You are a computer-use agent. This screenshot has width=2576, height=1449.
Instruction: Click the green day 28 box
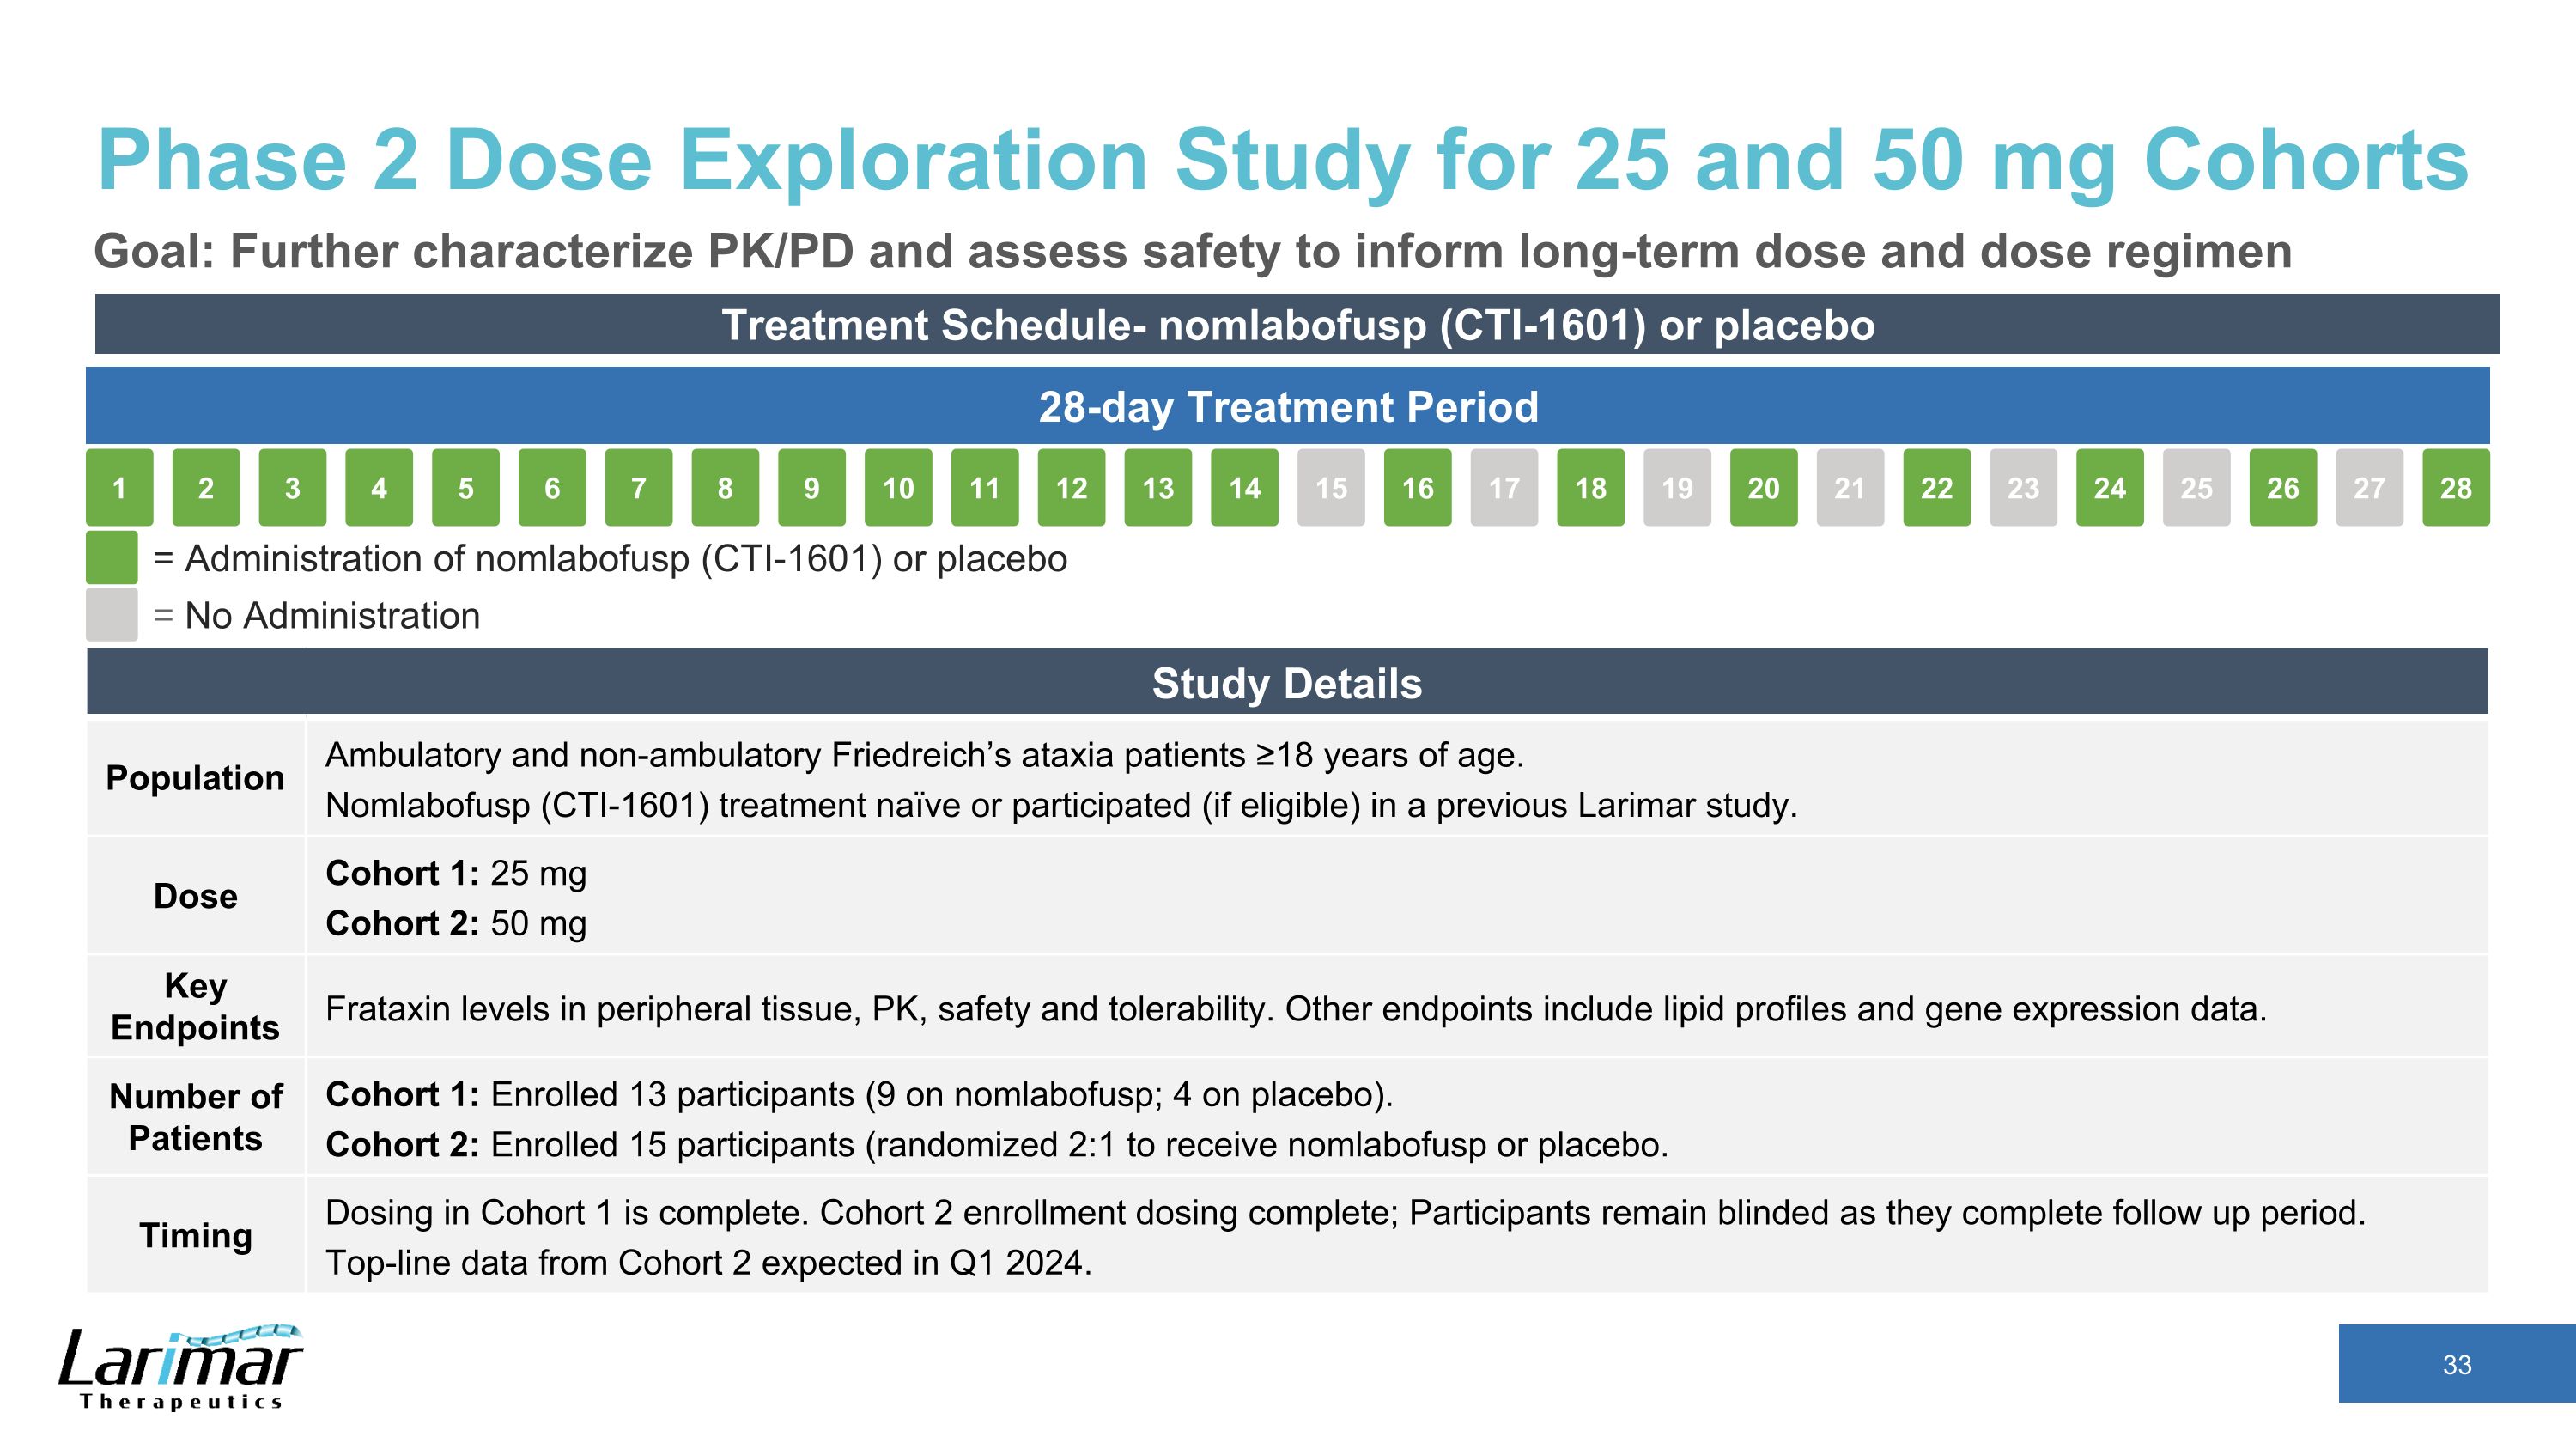tap(2456, 487)
